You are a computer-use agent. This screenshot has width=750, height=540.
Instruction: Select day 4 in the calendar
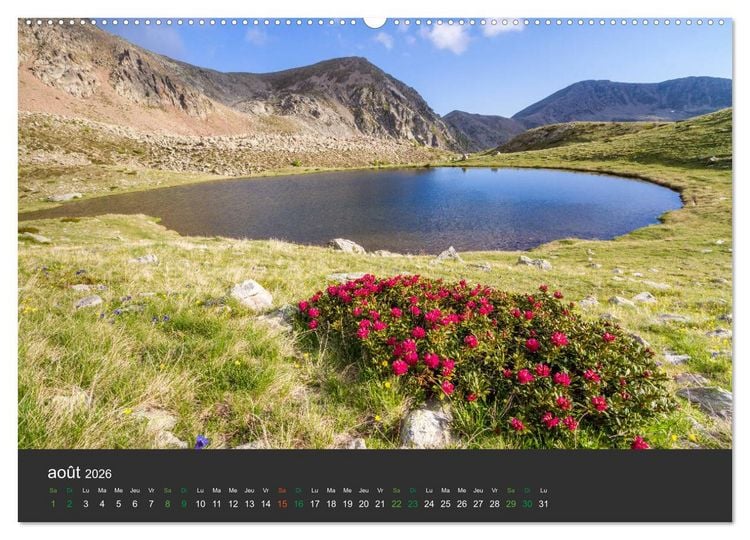coord(102,504)
